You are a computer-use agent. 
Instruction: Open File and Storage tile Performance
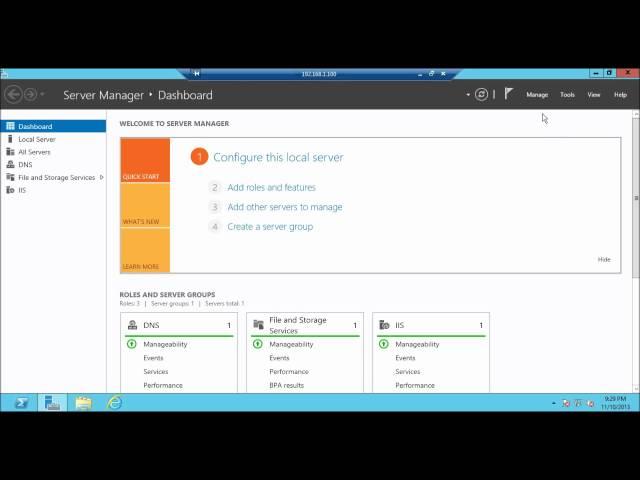289,371
